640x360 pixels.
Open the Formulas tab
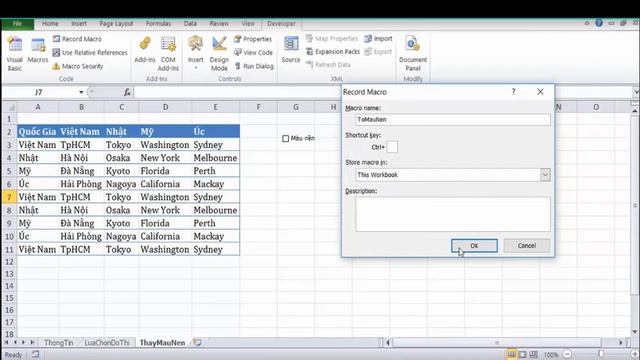(x=158, y=24)
